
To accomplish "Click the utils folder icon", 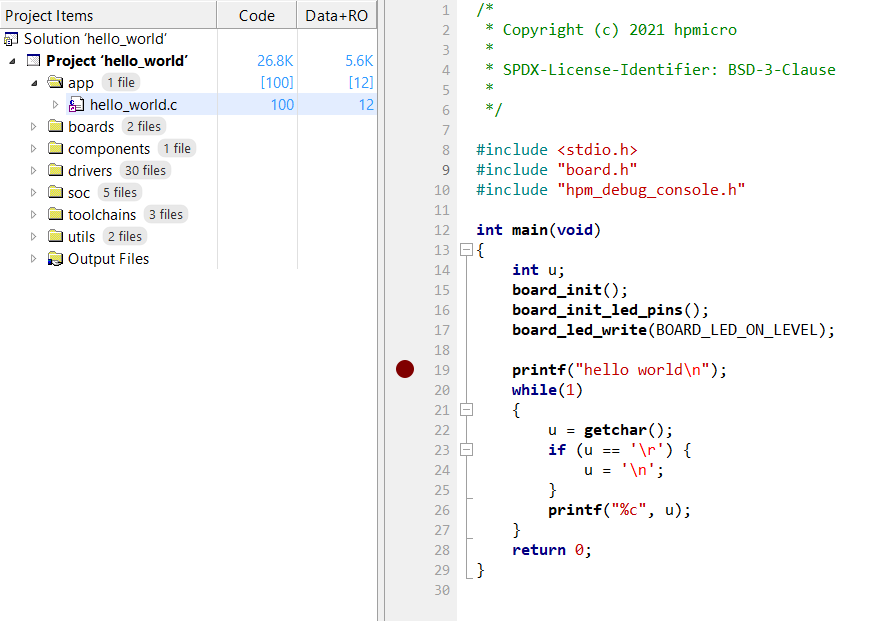I will pos(55,236).
